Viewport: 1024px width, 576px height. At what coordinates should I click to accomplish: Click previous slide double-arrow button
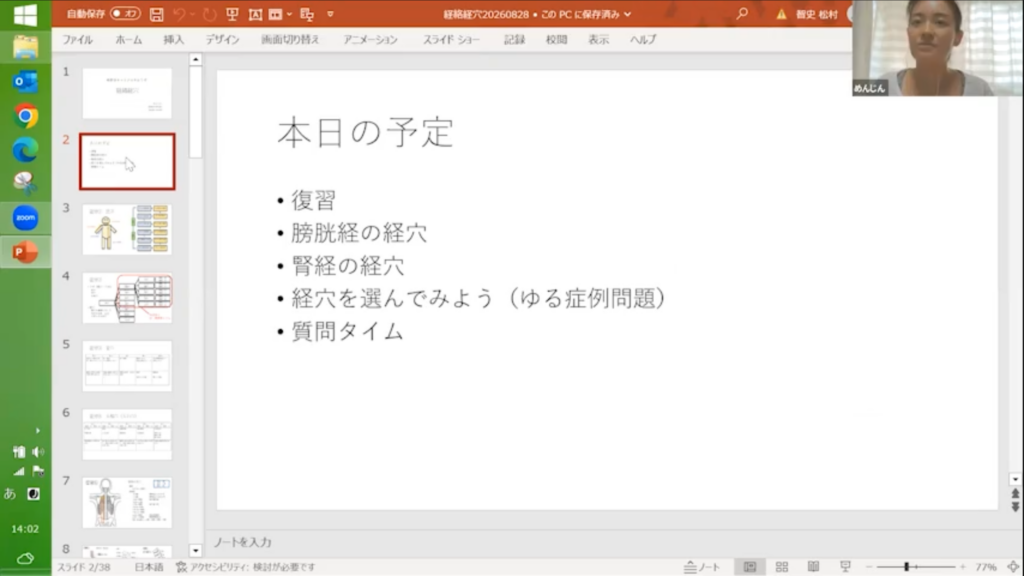coord(1015,494)
